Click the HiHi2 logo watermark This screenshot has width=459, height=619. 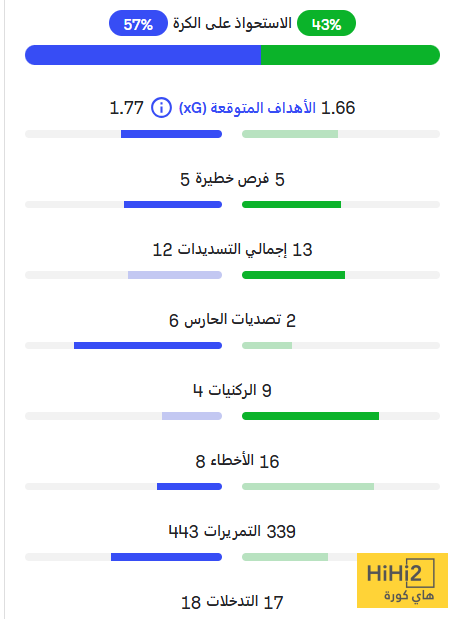pos(402,580)
